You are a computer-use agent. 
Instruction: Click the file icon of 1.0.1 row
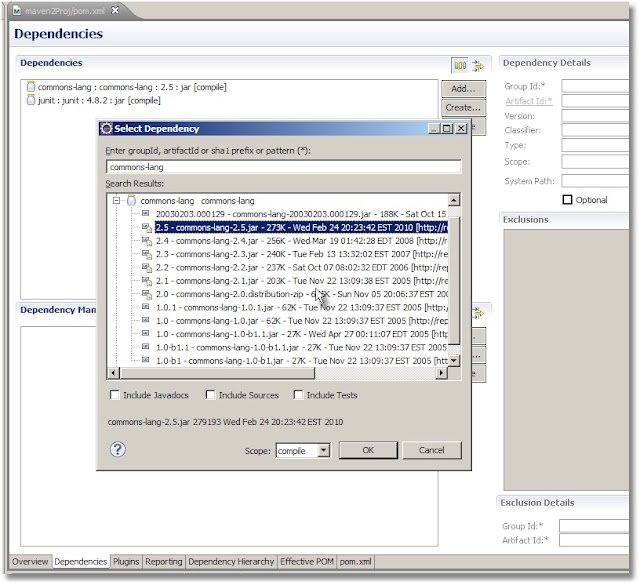(145, 307)
